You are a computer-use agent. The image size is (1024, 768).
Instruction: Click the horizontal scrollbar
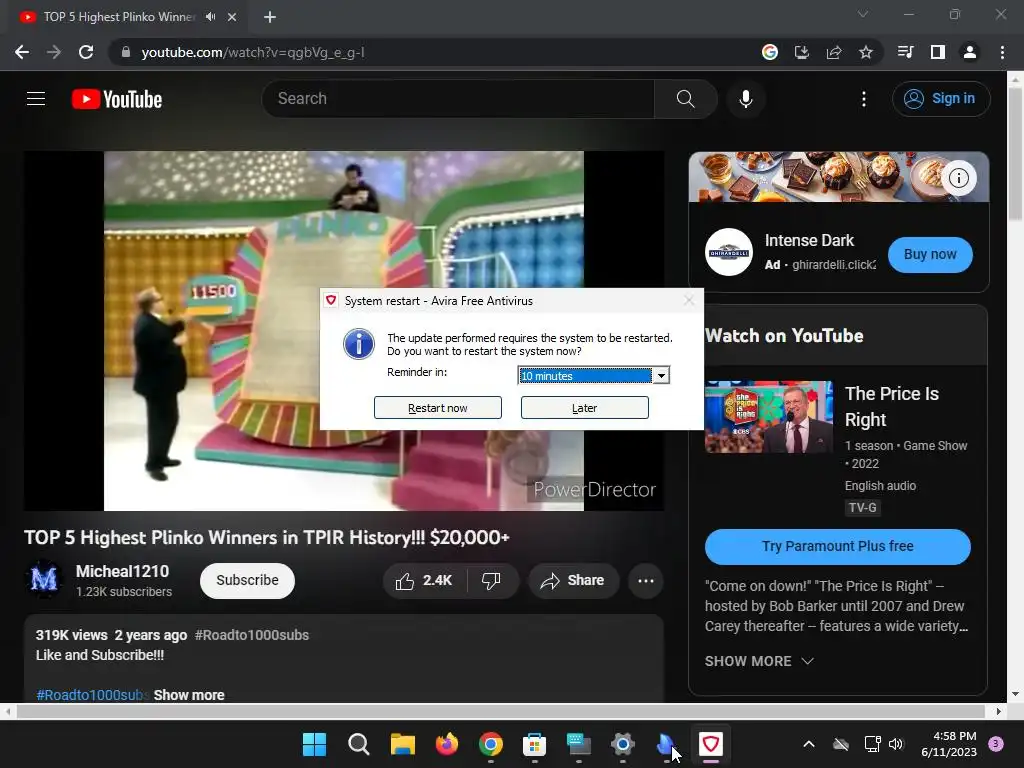pyautogui.click(x=500, y=711)
